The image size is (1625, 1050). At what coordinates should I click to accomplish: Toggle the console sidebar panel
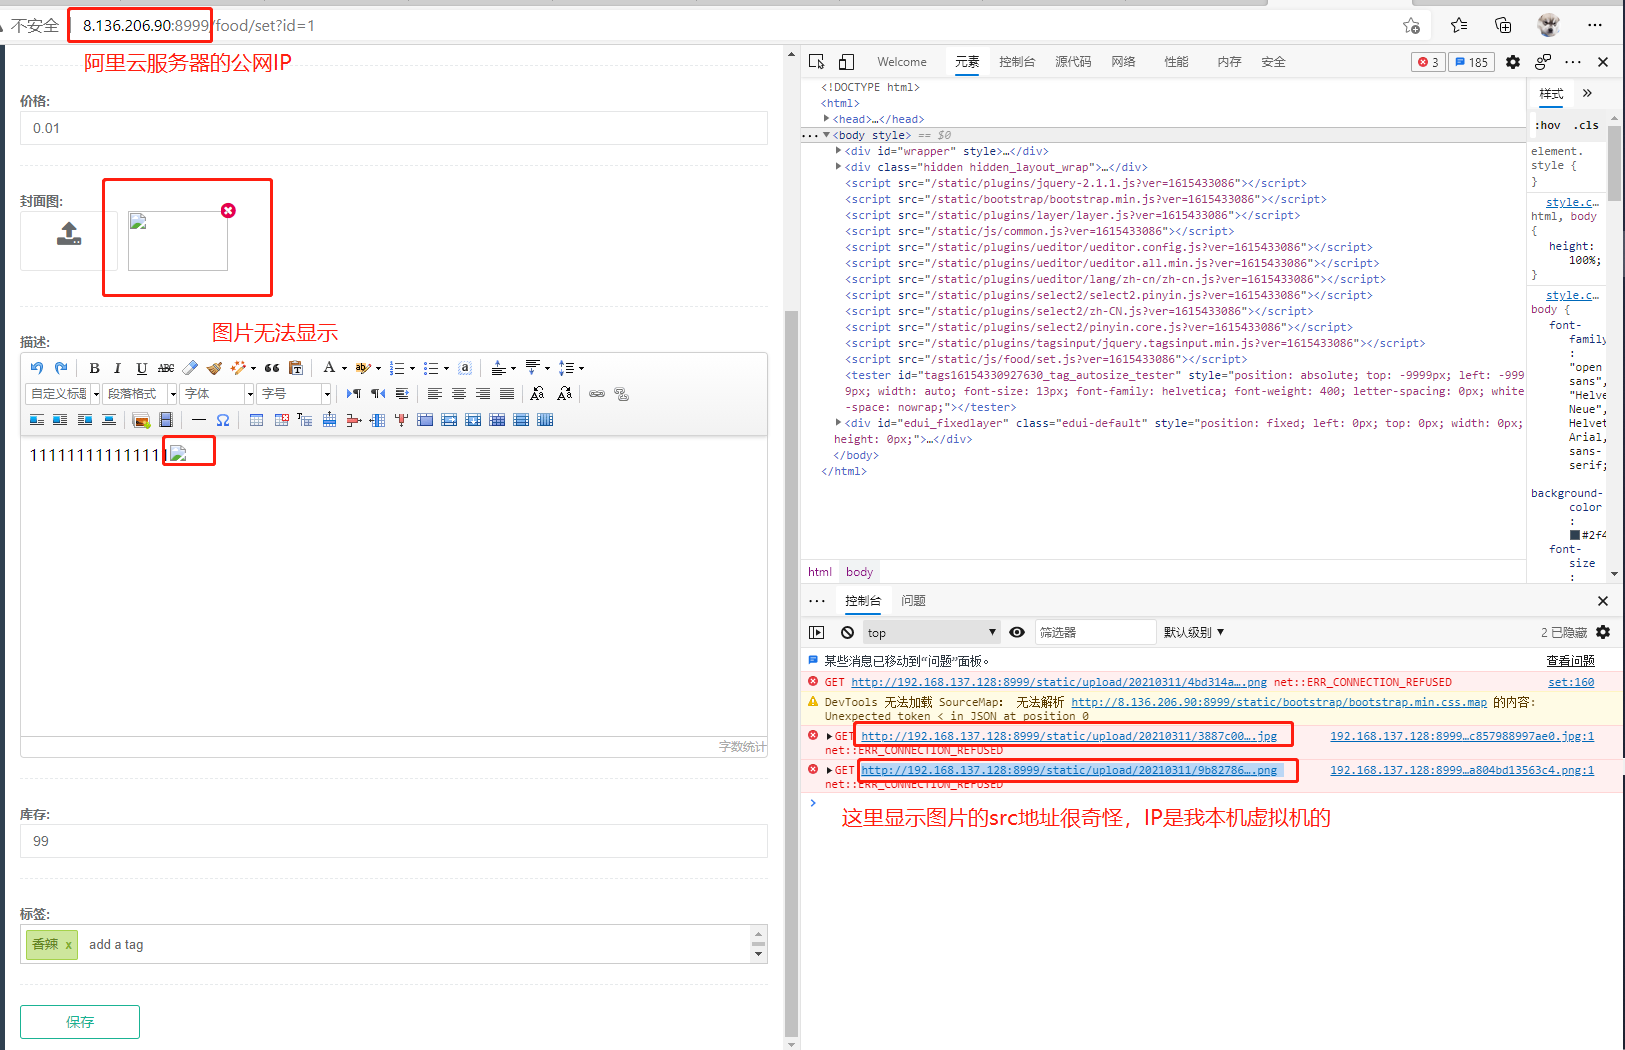pyautogui.click(x=817, y=632)
